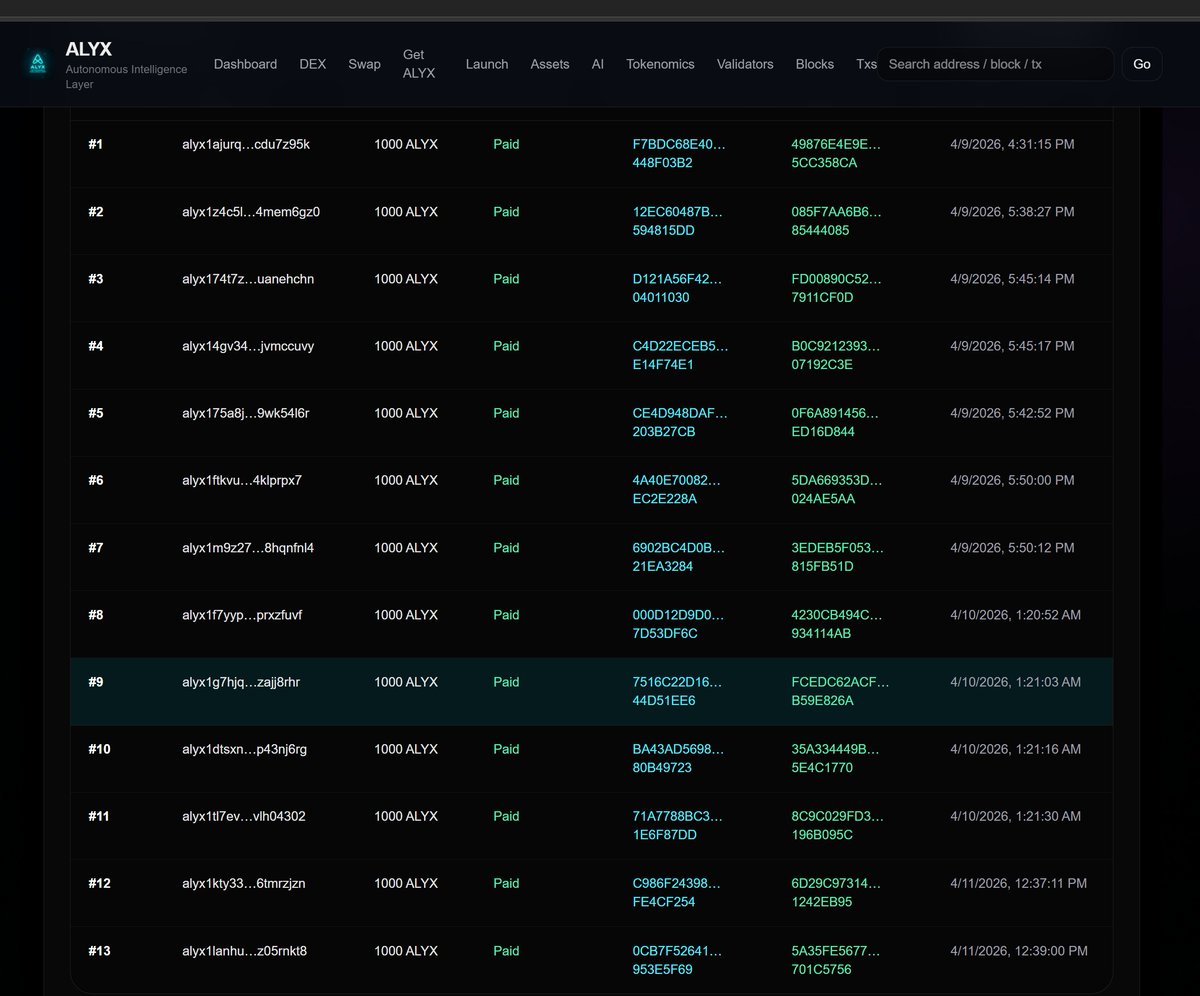Open tx hash 000D12D9D0…7D53DF6C
1200x996 pixels.
pyautogui.click(x=679, y=624)
